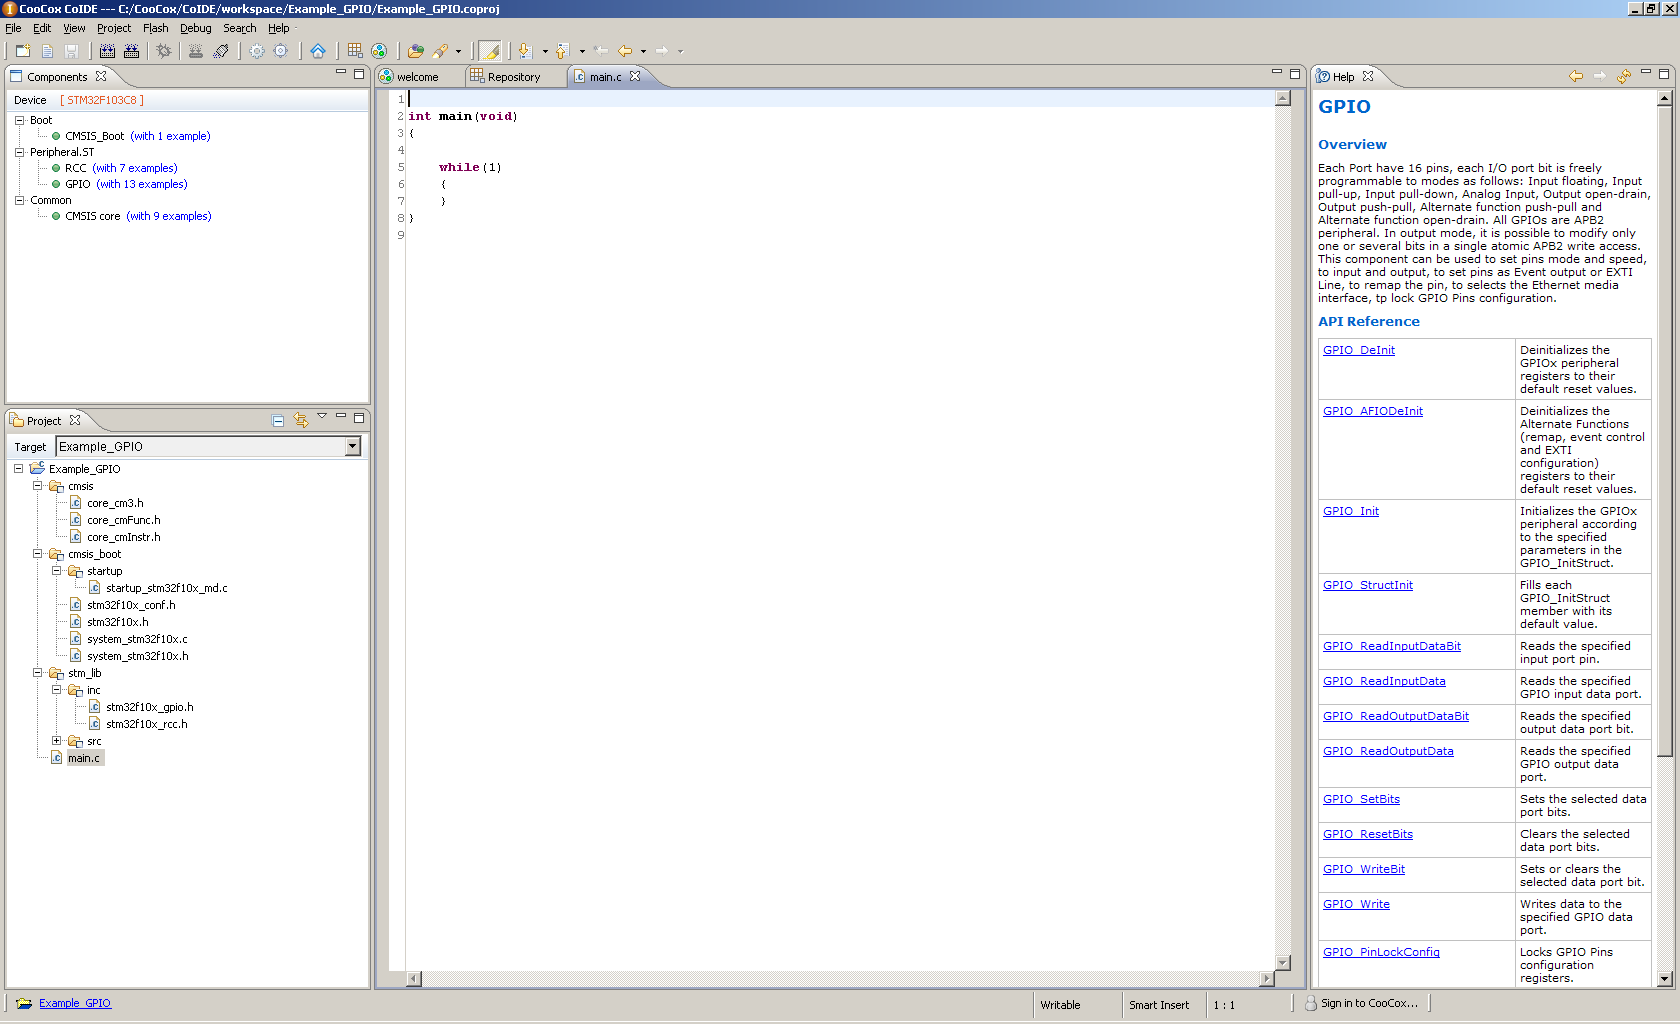
Task: Collapse the cmsis_boot folder
Action: point(38,554)
